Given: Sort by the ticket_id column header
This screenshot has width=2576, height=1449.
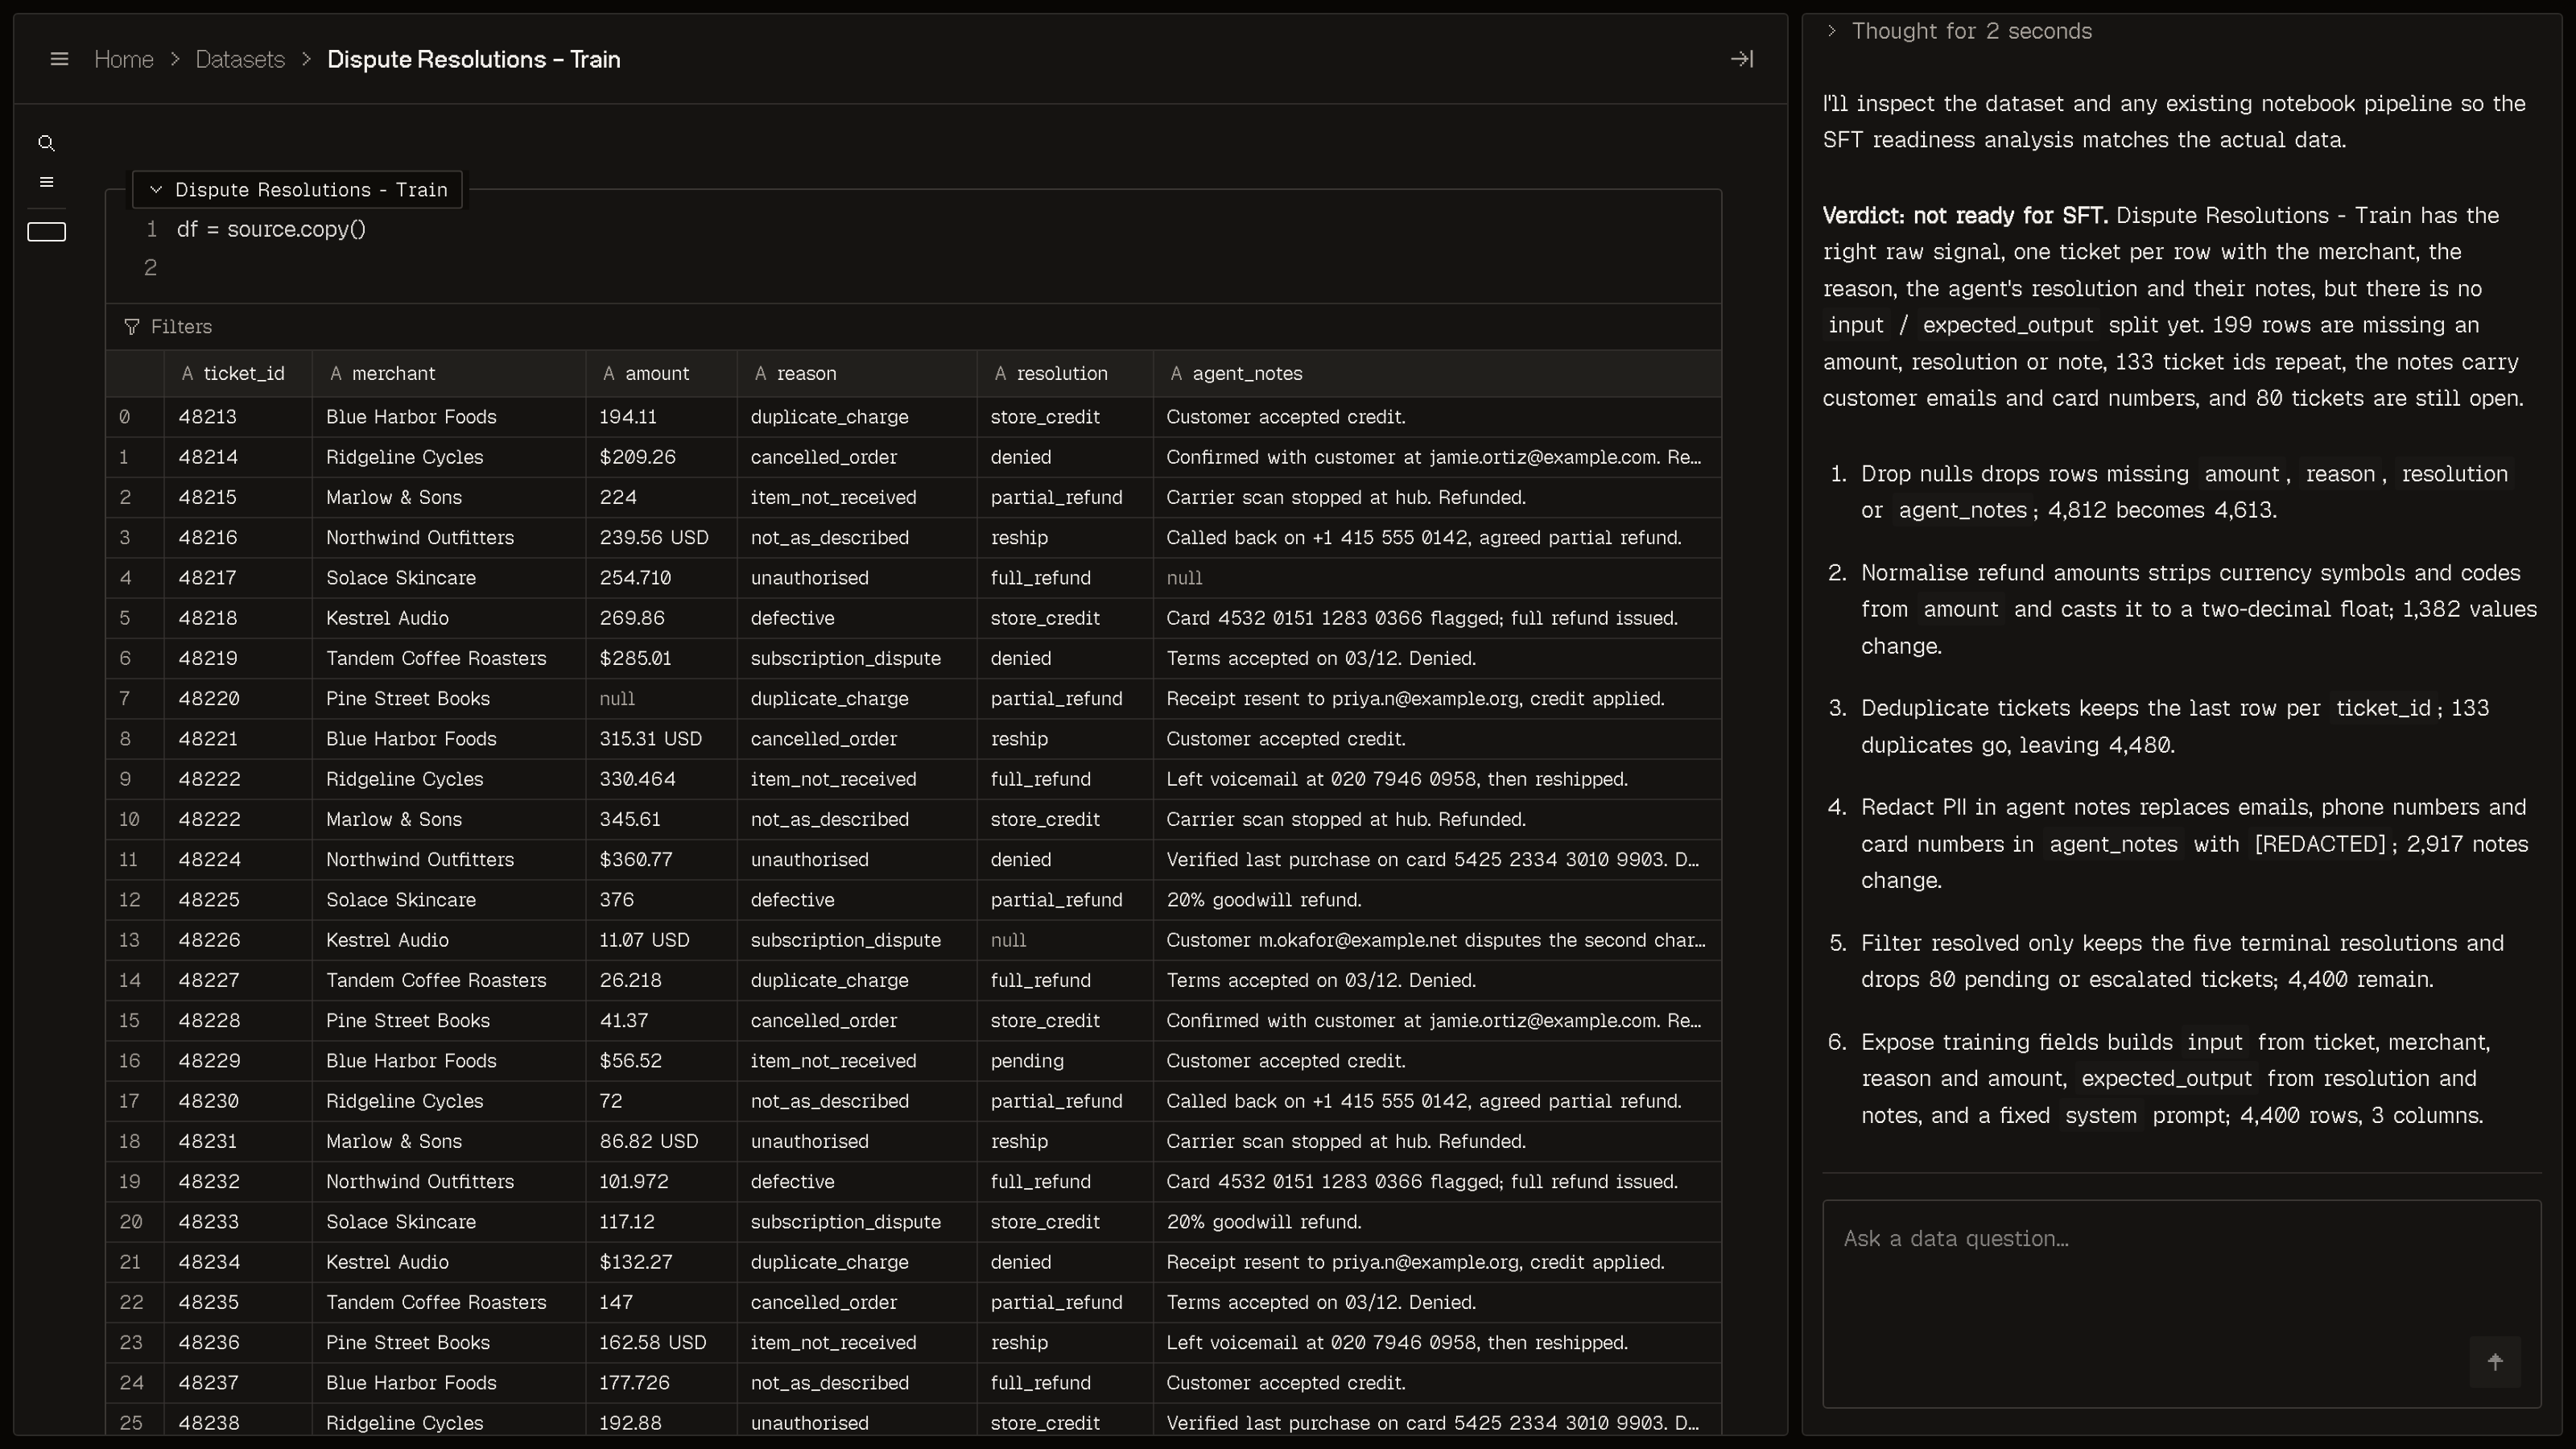Looking at the screenshot, I should coord(238,374).
